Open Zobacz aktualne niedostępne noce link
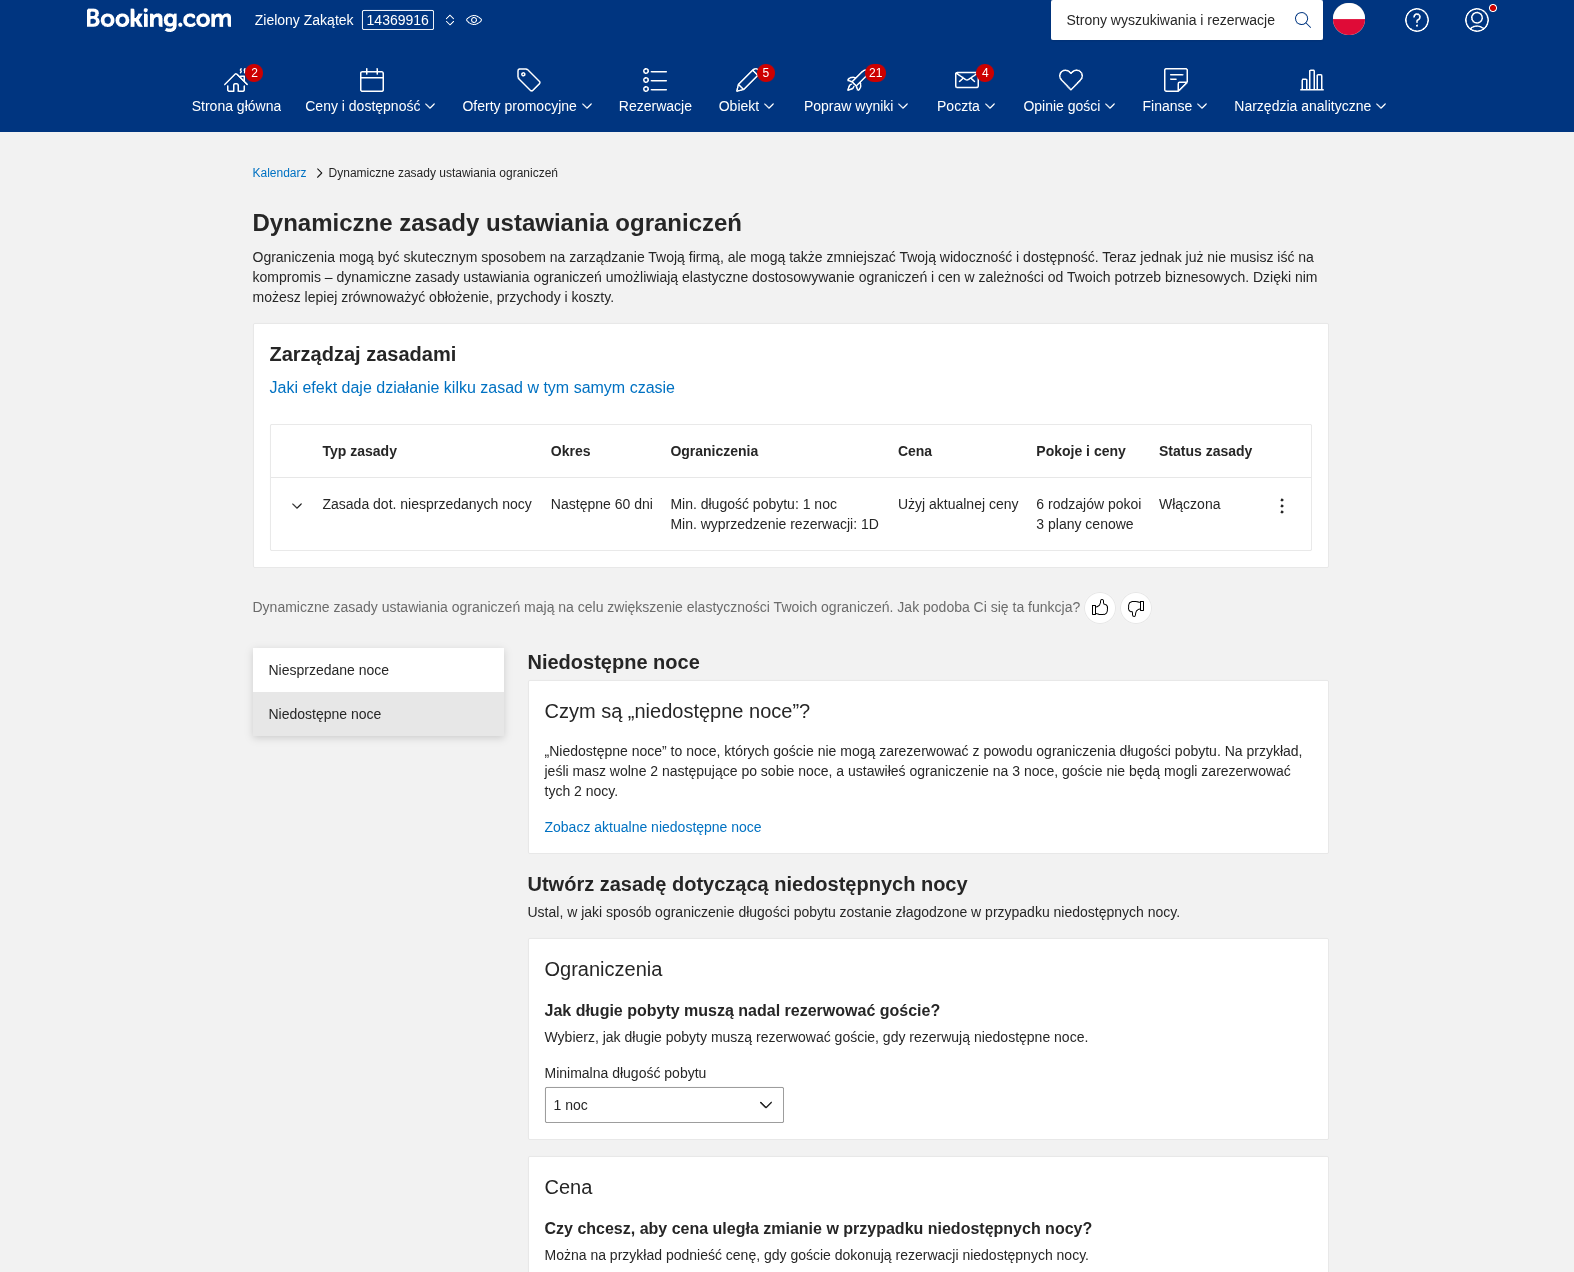The width and height of the screenshot is (1574, 1272). click(x=652, y=827)
